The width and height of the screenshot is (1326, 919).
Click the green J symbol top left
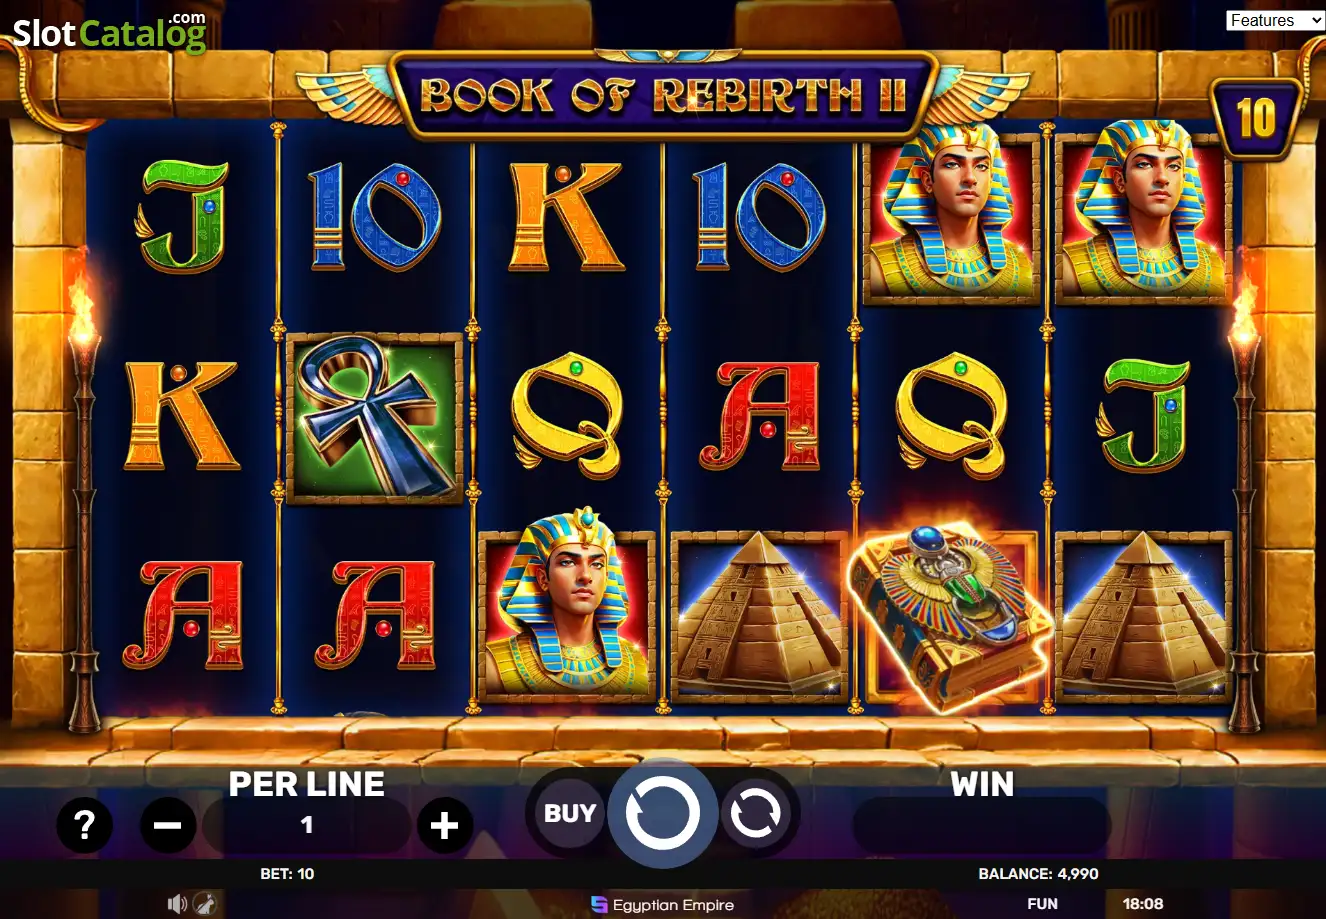click(183, 217)
